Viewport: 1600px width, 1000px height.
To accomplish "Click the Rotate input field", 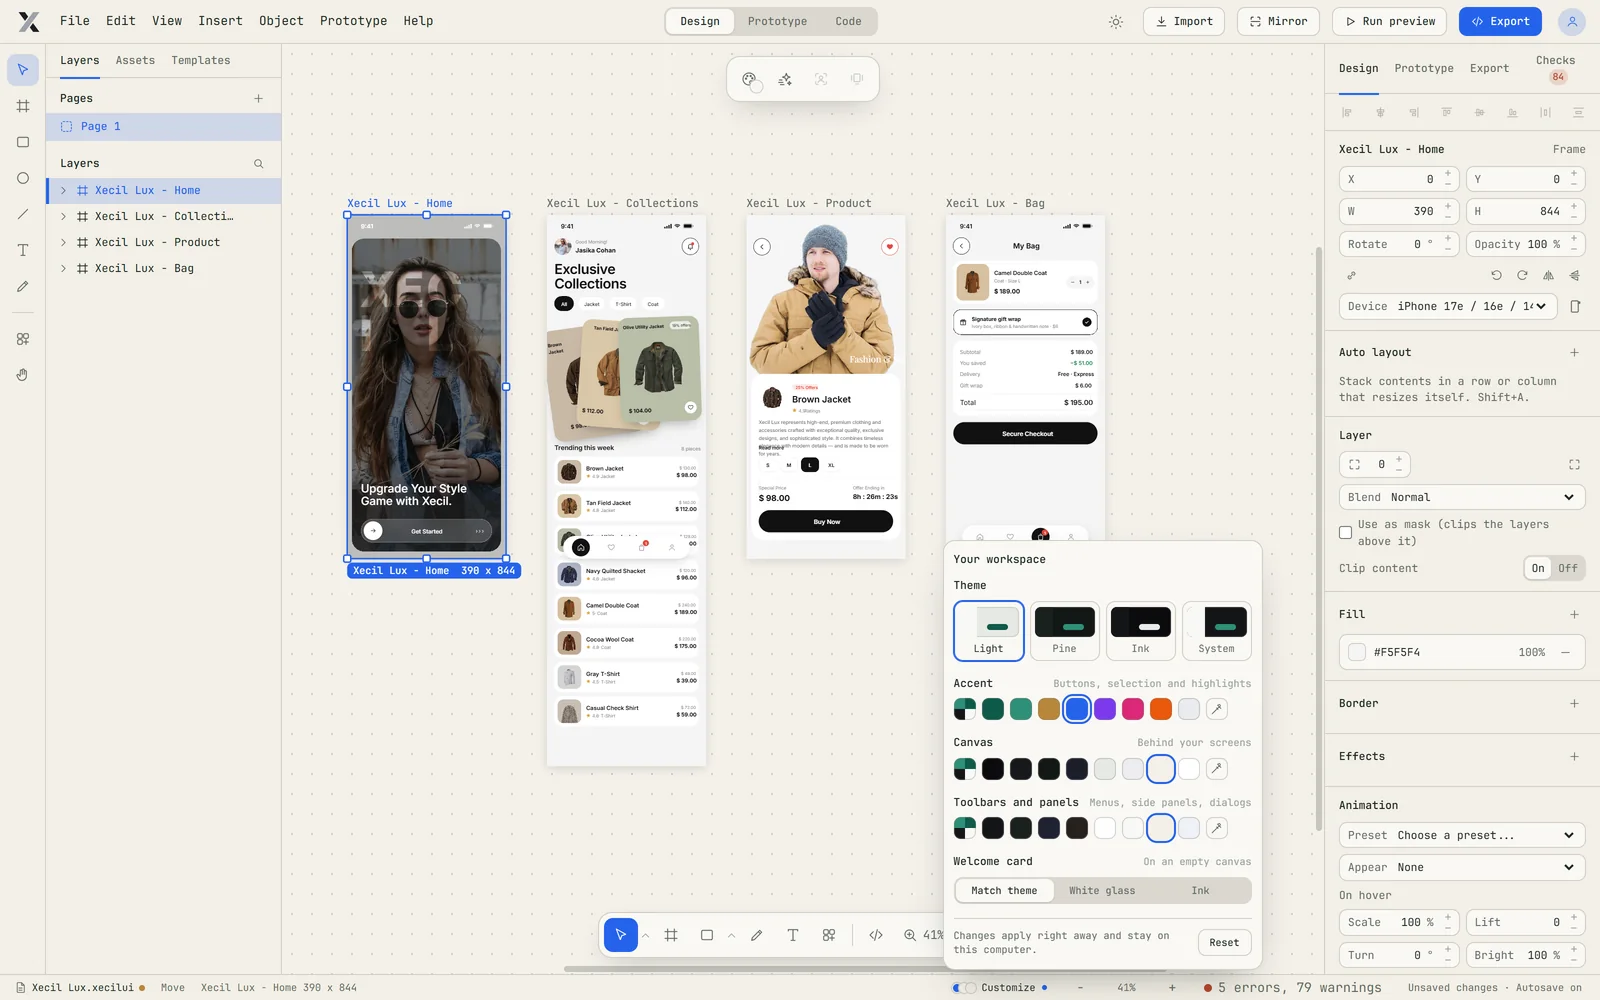I will pos(1399,244).
